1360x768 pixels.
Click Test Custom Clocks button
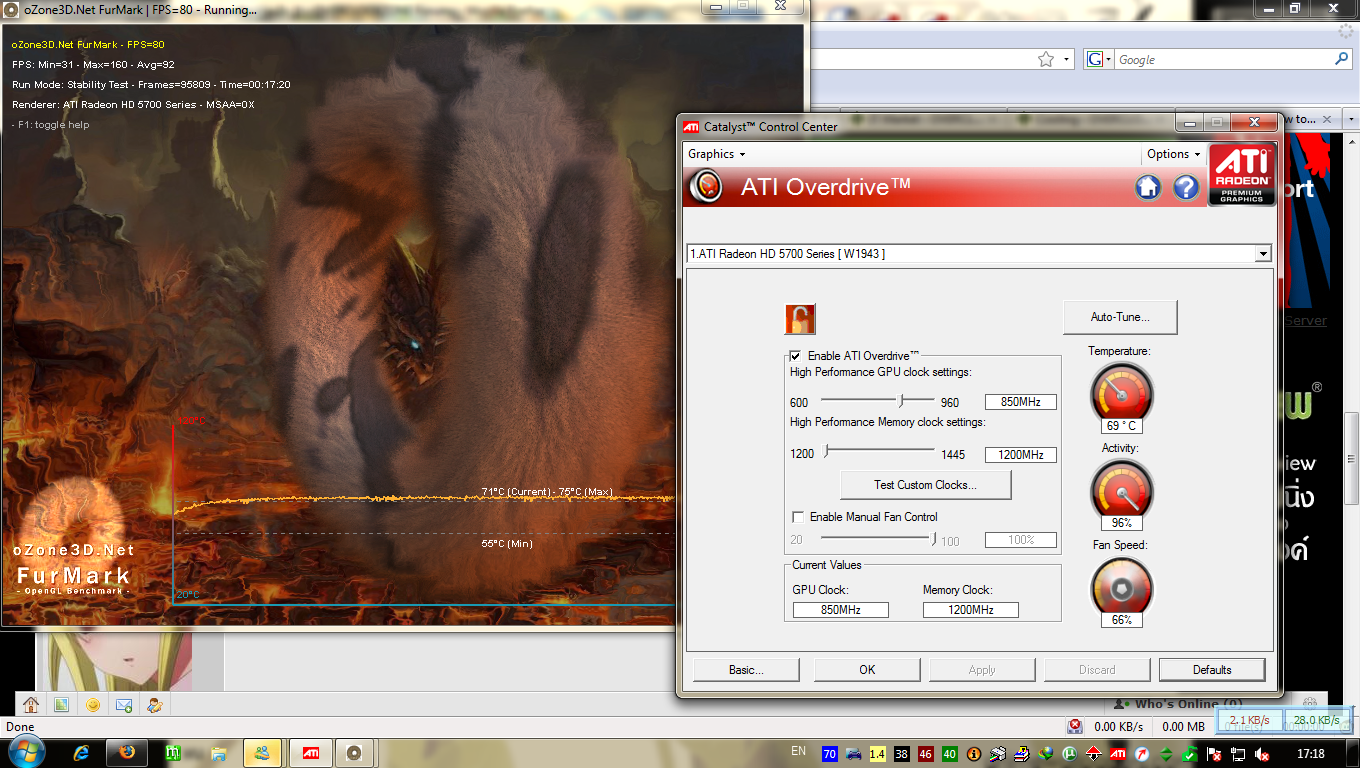925,485
